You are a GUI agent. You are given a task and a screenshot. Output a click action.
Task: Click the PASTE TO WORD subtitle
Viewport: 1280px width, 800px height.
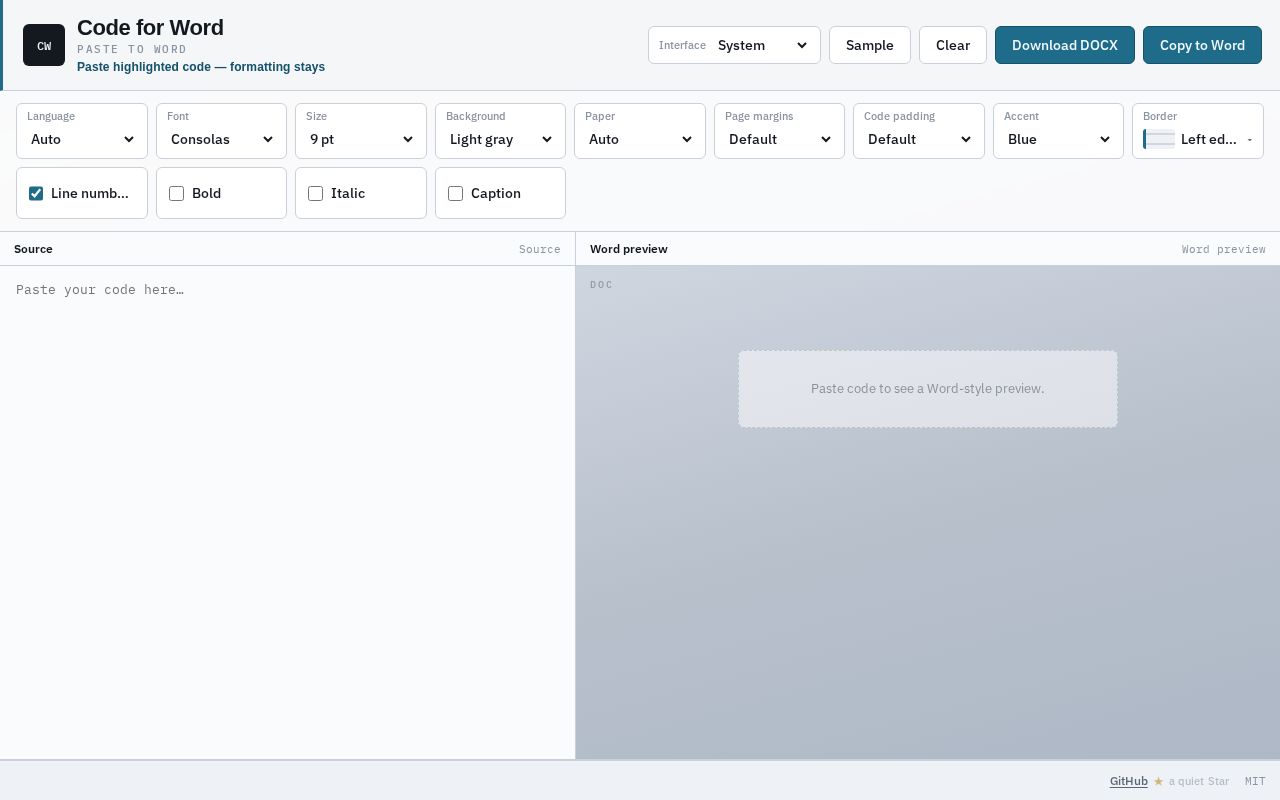click(x=132, y=49)
